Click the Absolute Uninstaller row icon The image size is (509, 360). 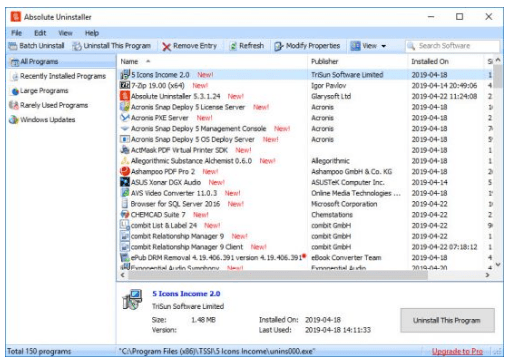125,96
